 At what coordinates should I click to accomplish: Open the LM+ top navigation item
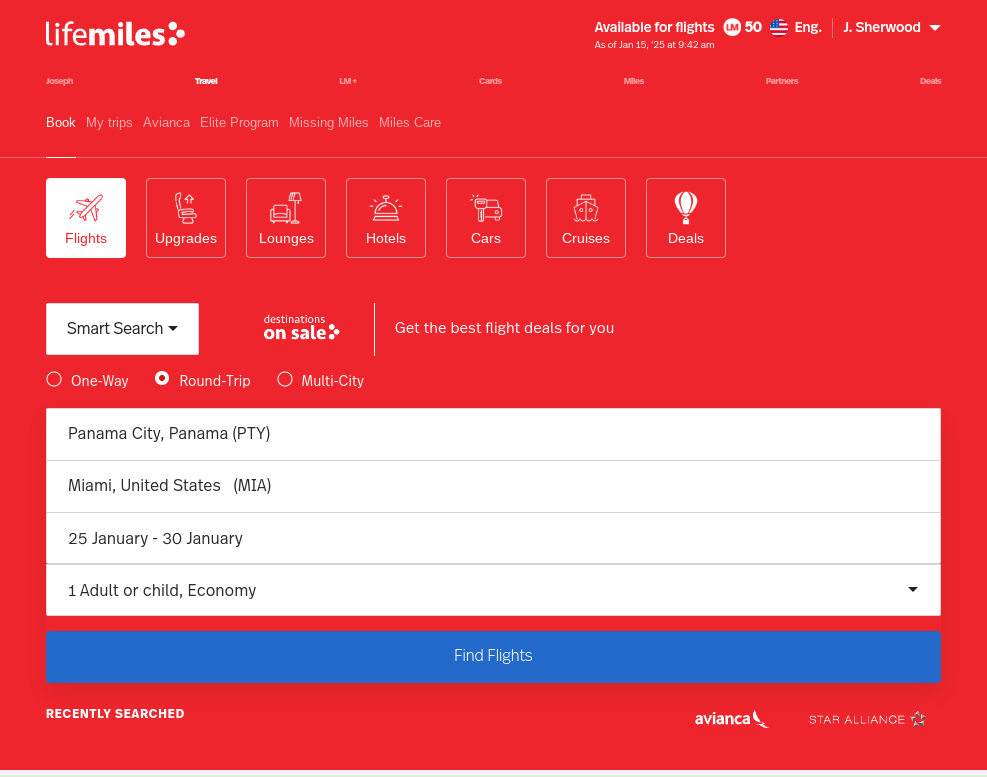(348, 81)
